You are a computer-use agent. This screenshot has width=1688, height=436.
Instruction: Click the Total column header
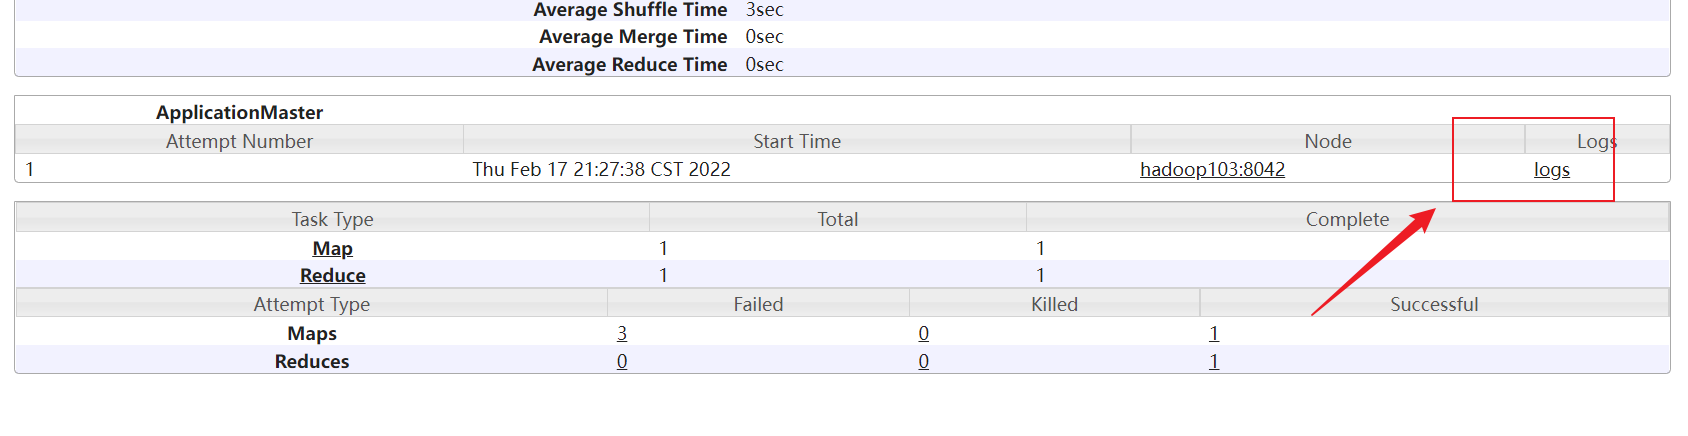(x=838, y=219)
